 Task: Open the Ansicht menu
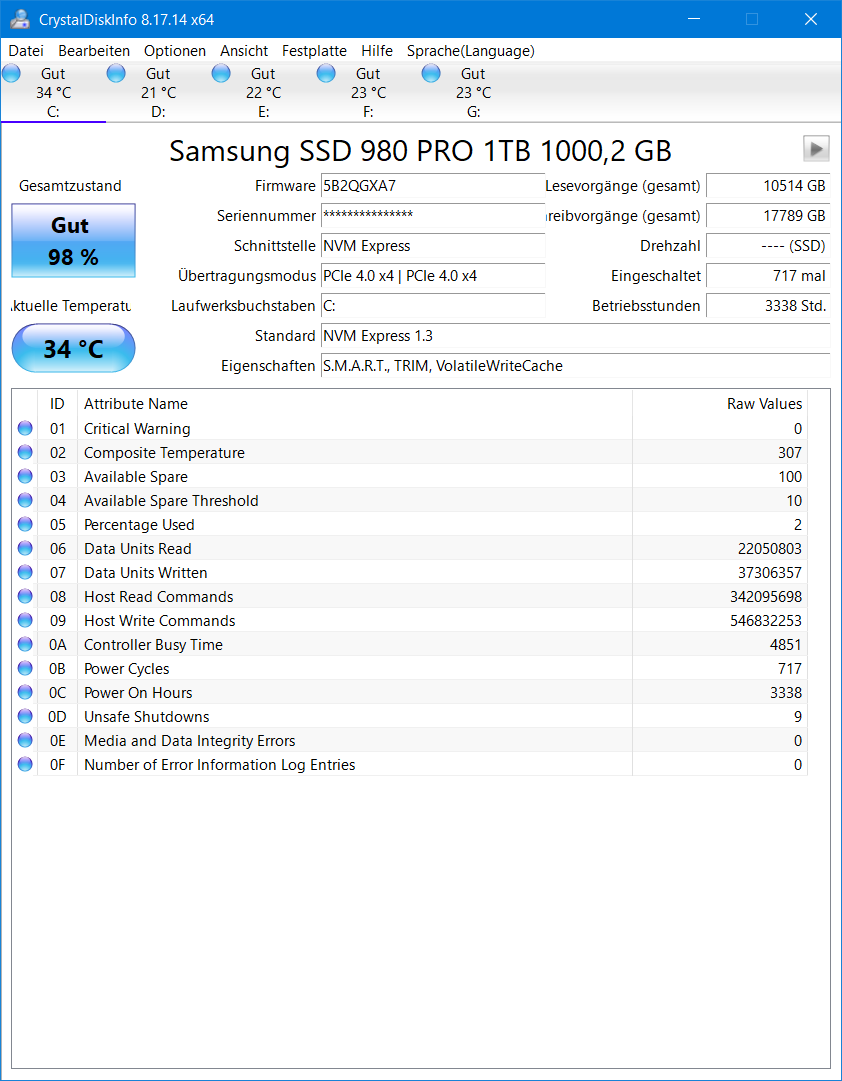click(244, 51)
